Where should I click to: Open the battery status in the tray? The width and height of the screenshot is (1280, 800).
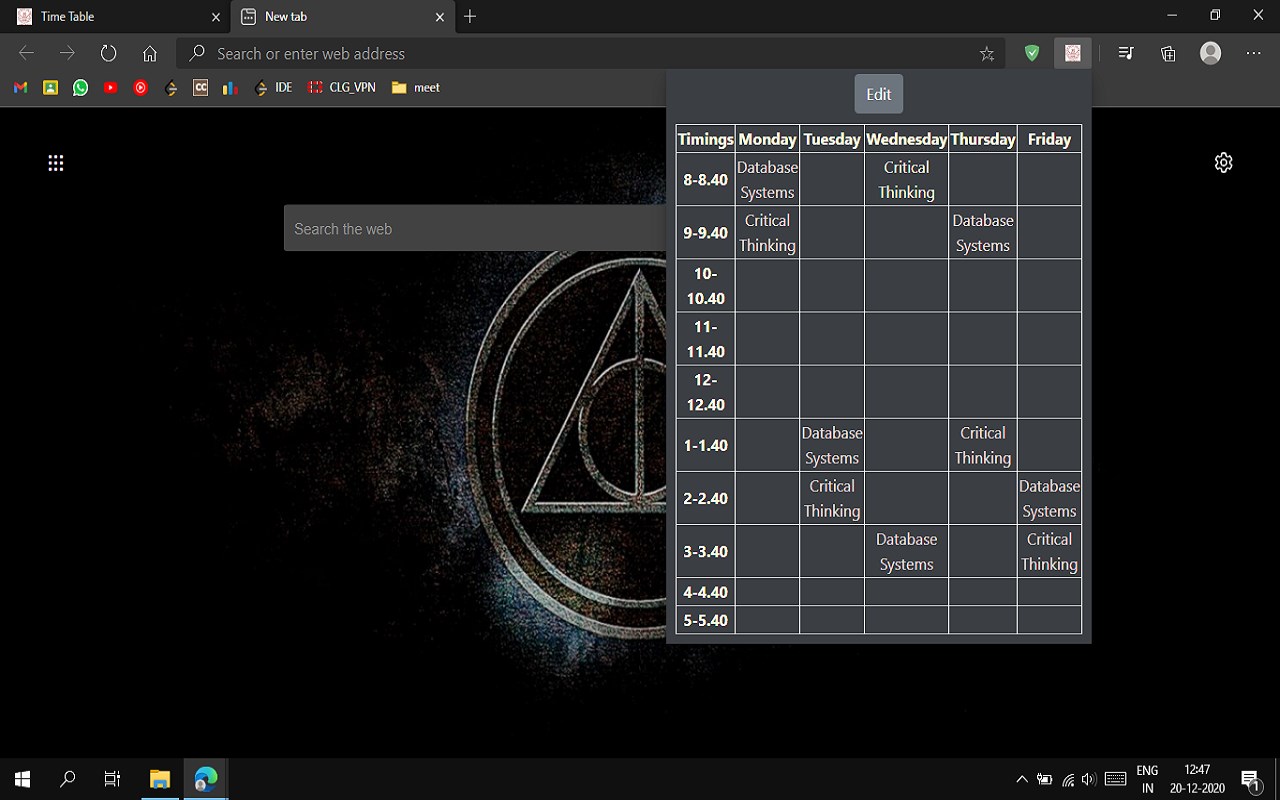click(x=1045, y=779)
